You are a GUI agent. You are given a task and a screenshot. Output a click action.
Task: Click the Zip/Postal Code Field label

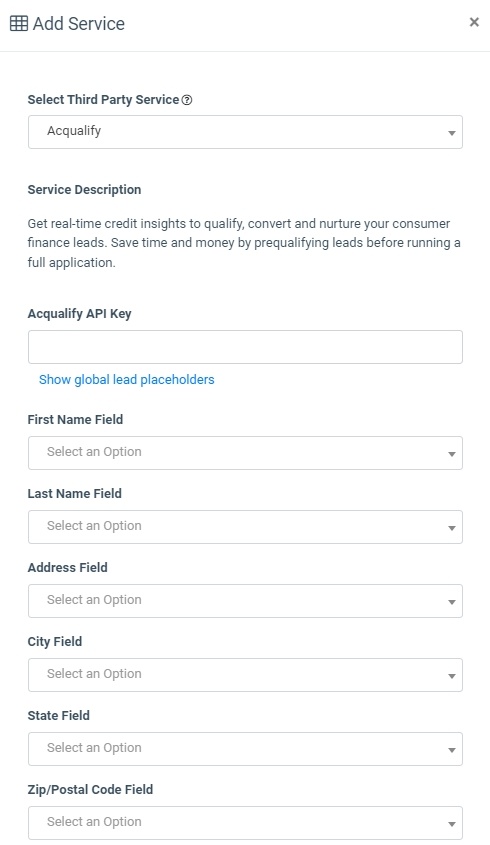point(90,789)
